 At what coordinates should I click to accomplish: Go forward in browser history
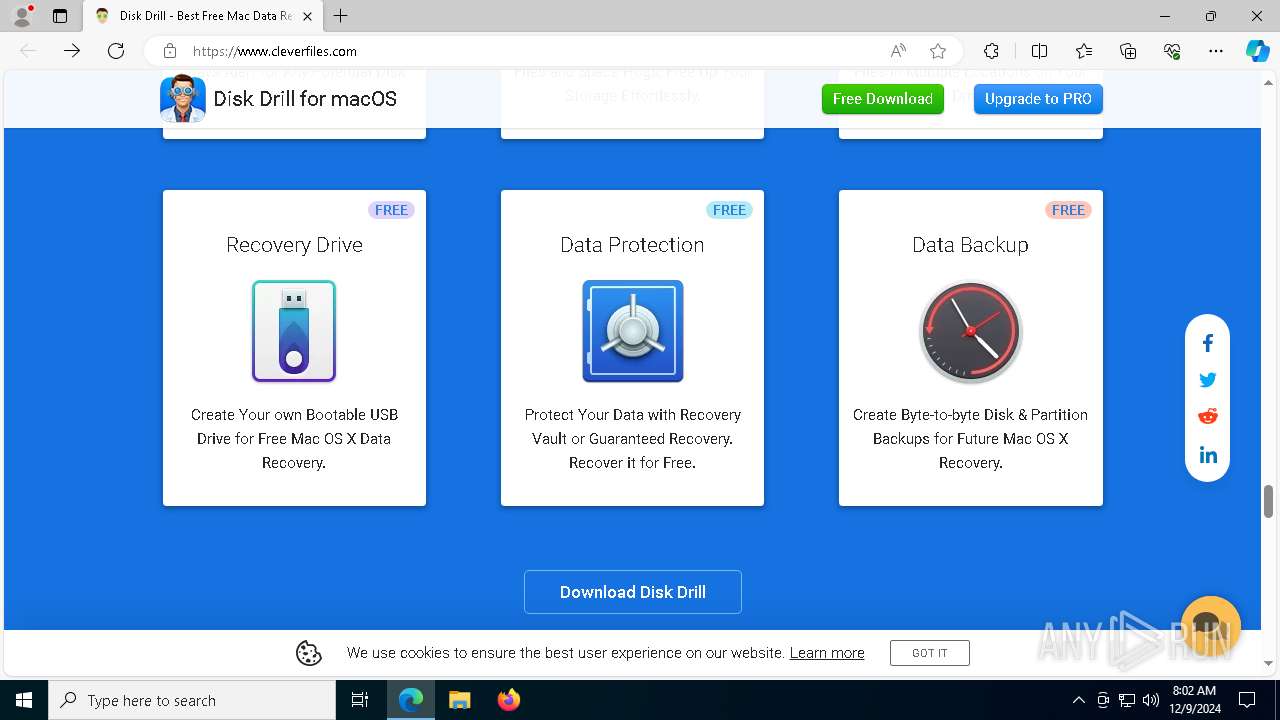(72, 51)
